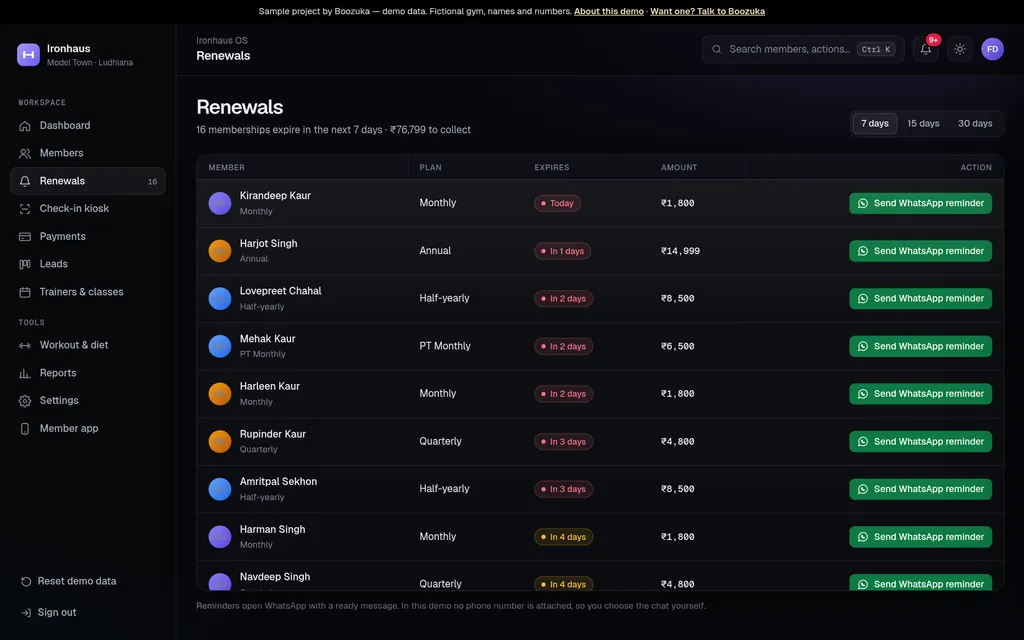The width and height of the screenshot is (1024, 640).
Task: Click the ₹14,999 amount
Action: pos(680,251)
